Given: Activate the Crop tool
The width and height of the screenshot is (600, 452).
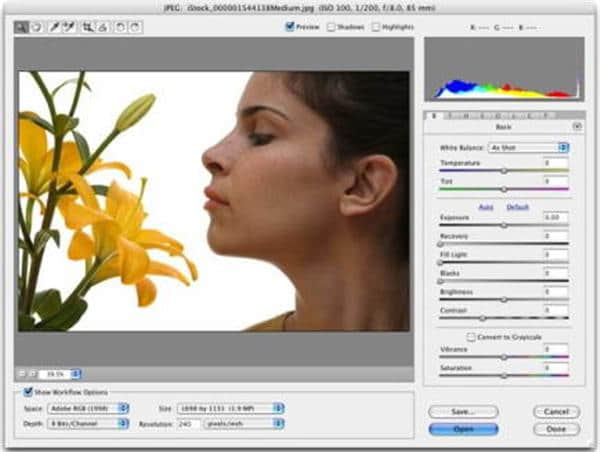Looking at the screenshot, I should pos(89,27).
